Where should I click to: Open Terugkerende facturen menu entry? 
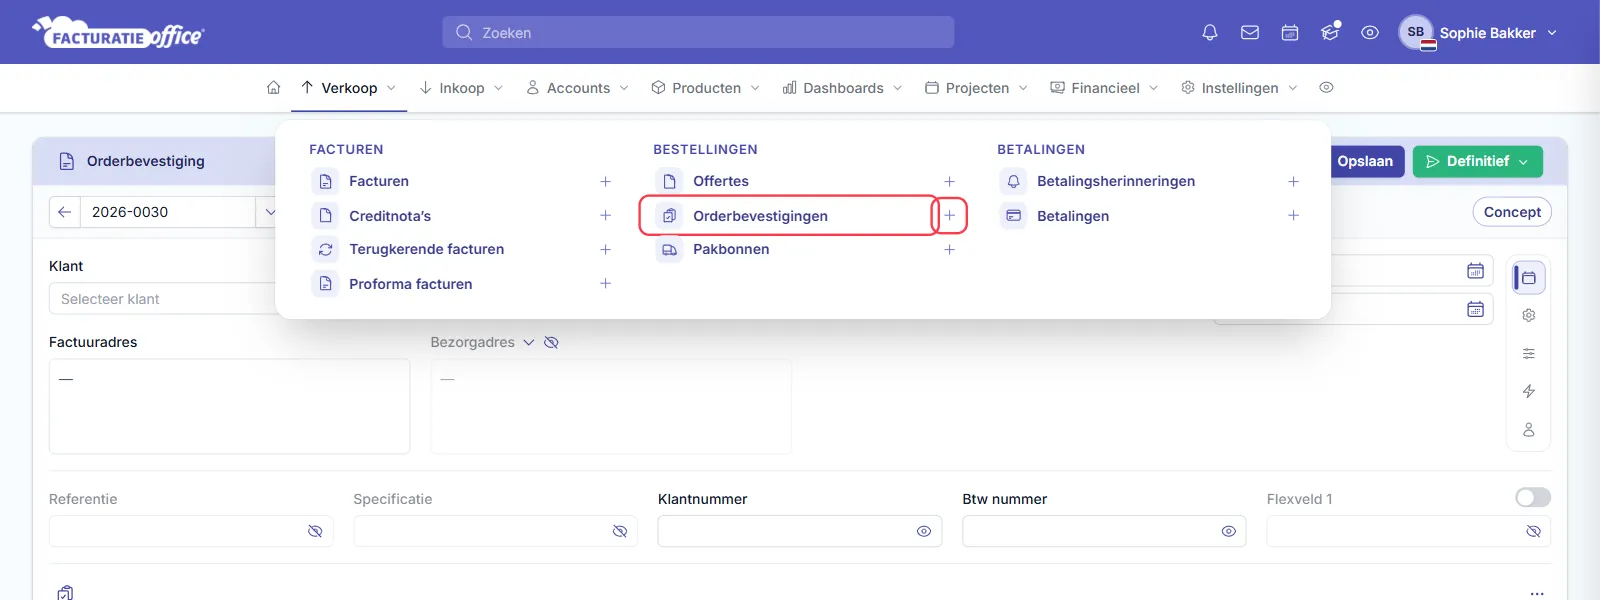tap(426, 249)
